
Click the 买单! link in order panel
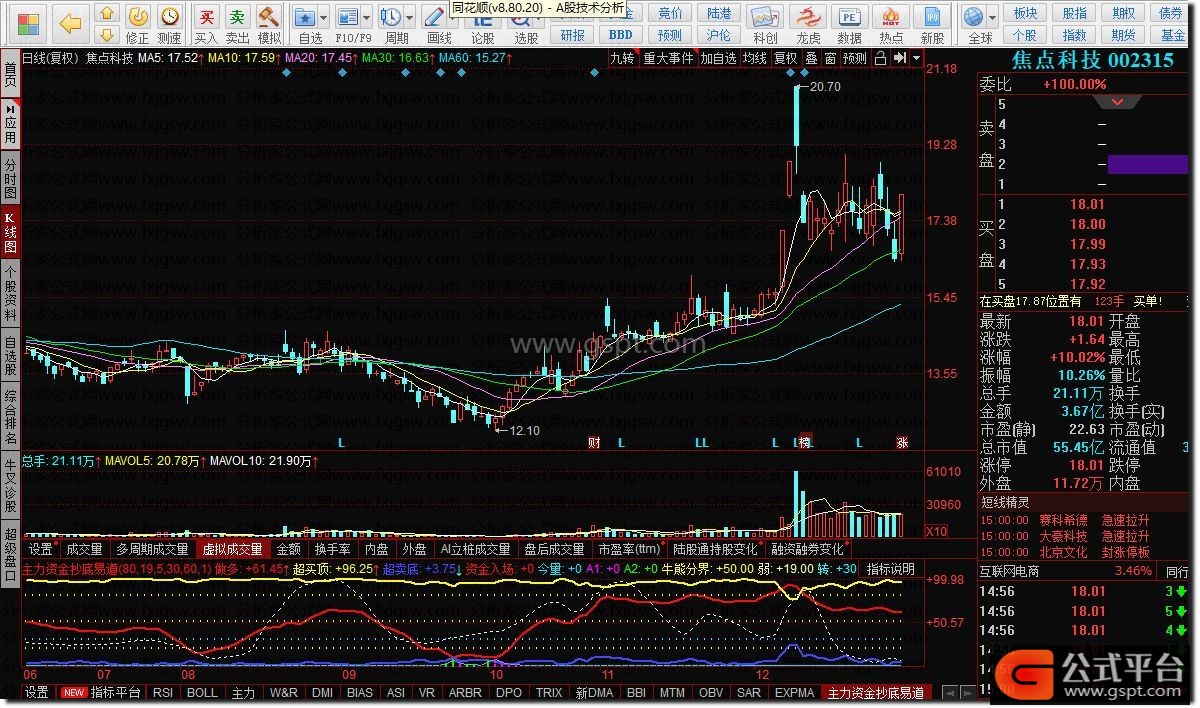tap(1147, 301)
